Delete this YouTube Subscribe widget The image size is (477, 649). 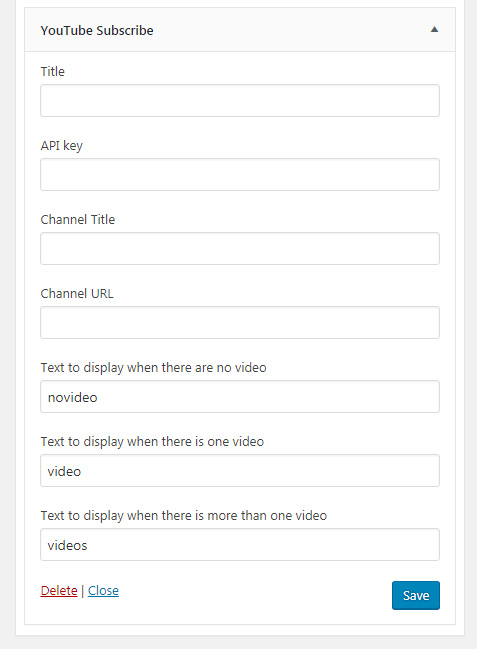pyautogui.click(x=59, y=591)
